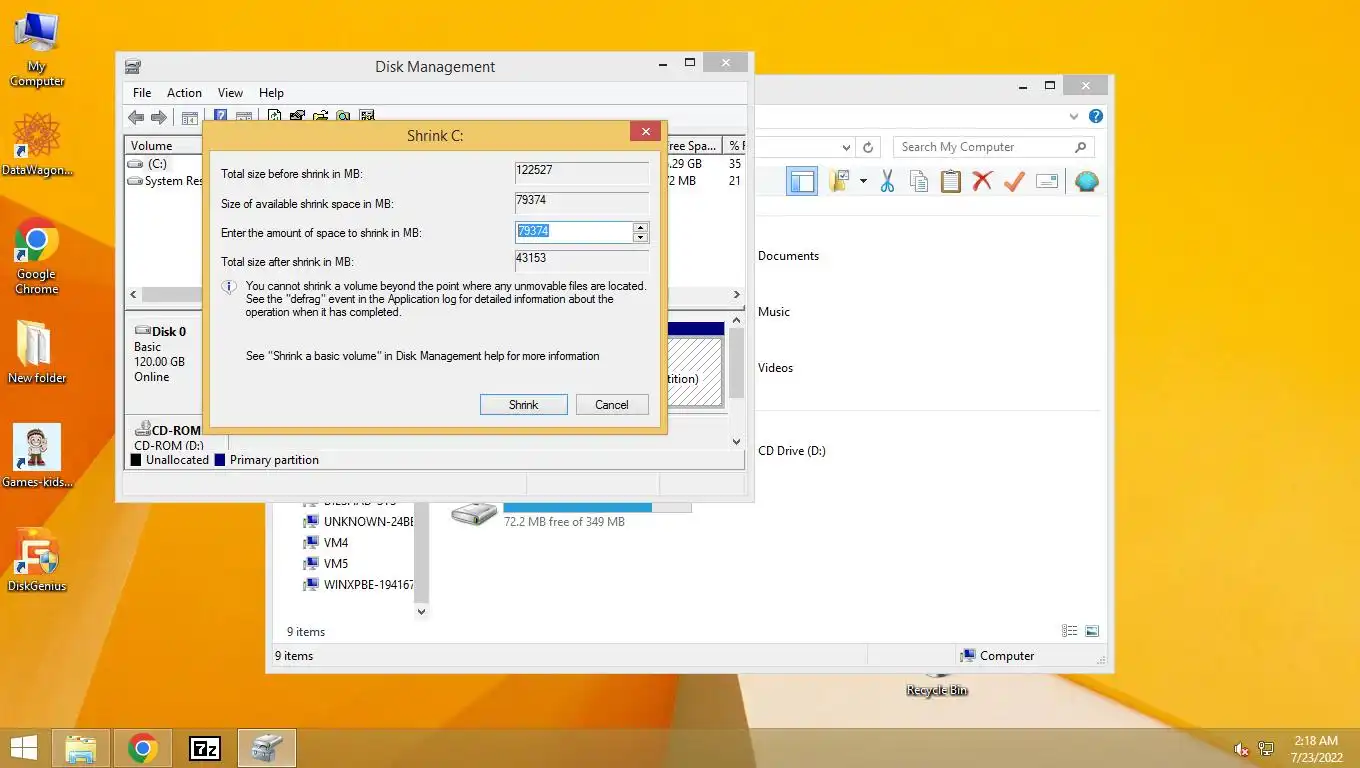1360x768 pixels.
Task: Select CD Drive (D:) in Explorer
Action: pyautogui.click(x=792, y=451)
